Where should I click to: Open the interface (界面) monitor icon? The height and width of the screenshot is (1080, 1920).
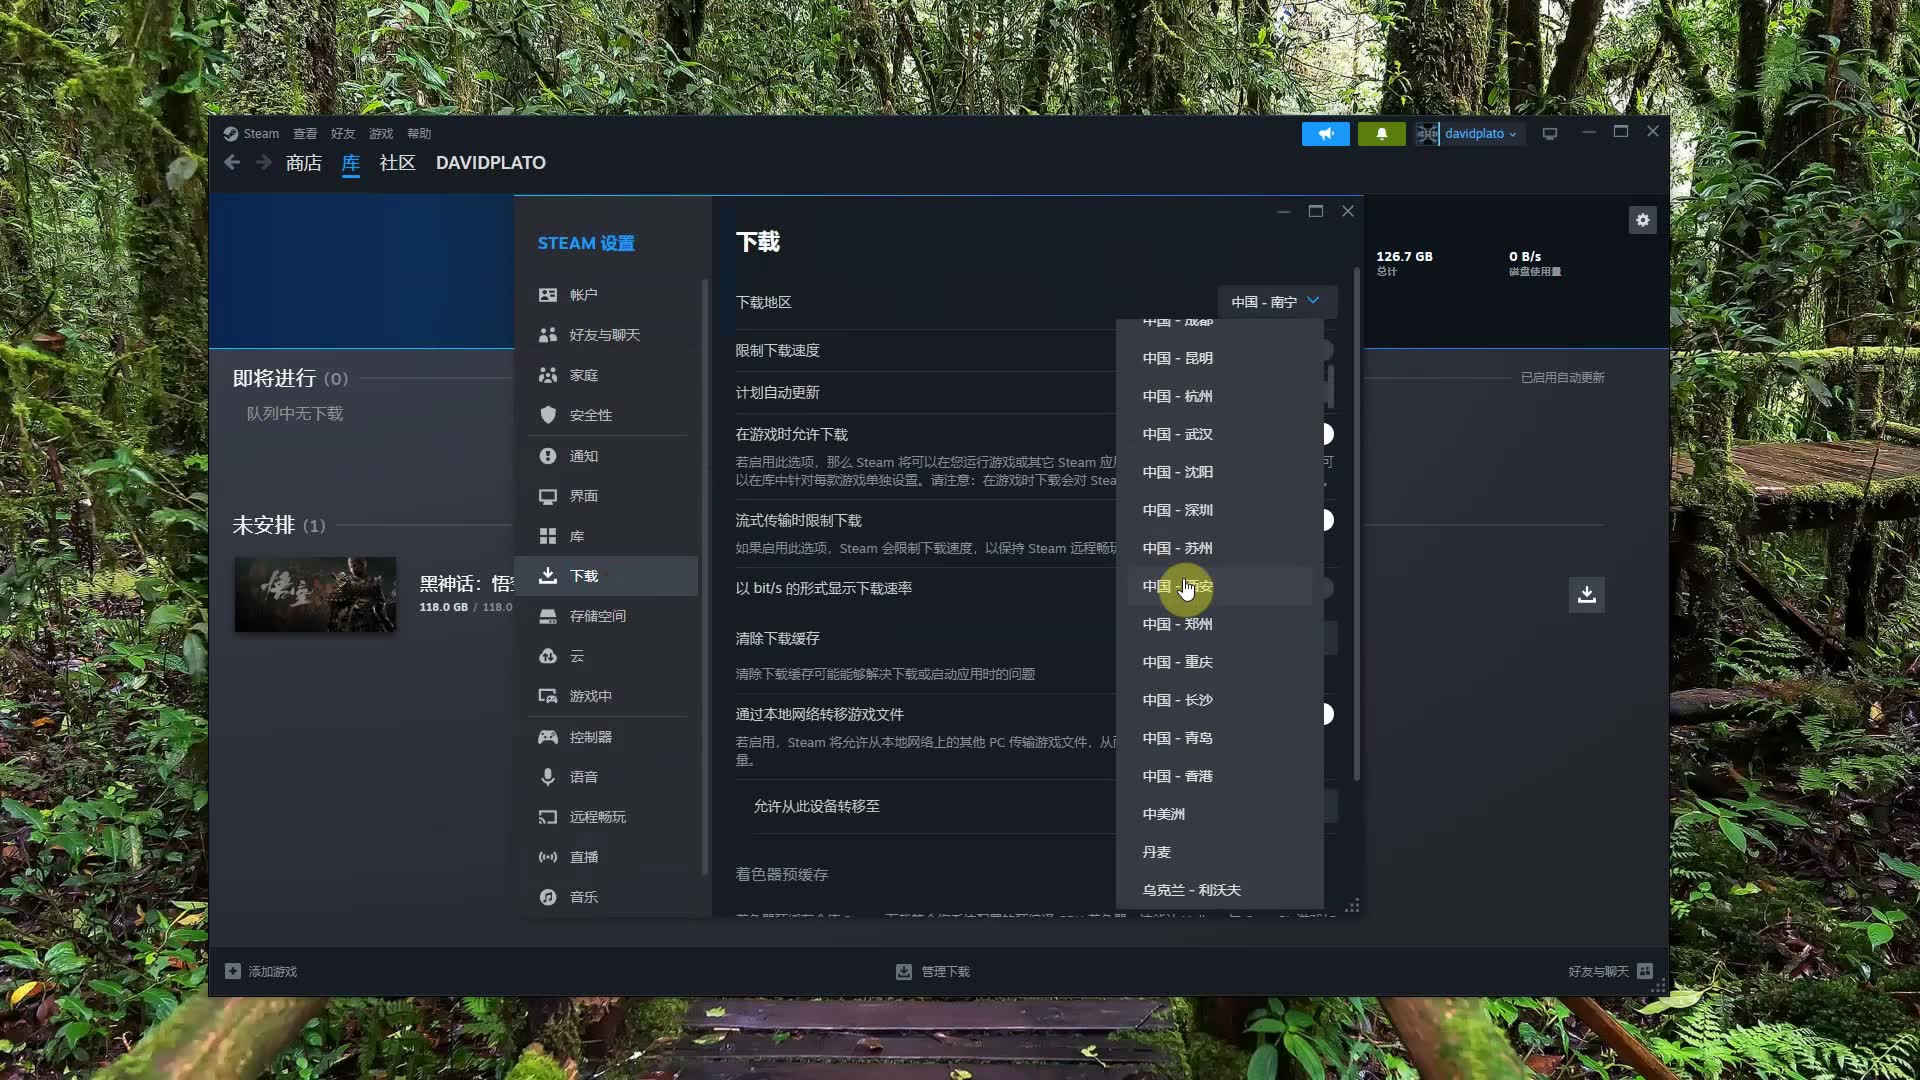coord(548,496)
